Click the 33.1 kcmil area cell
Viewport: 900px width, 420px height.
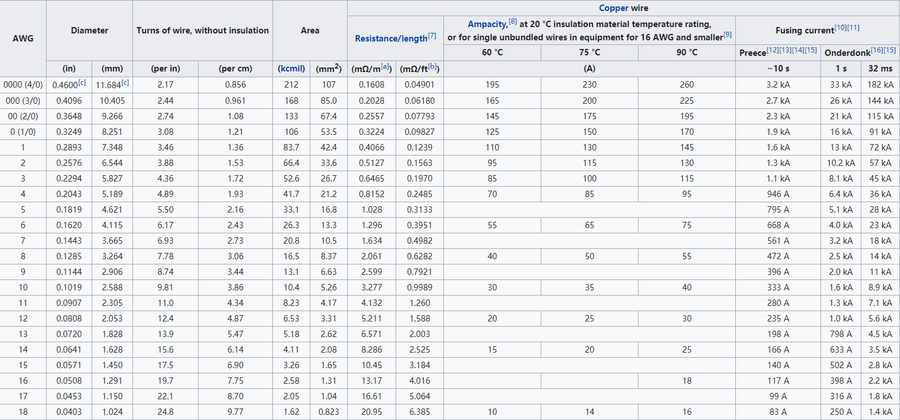click(x=291, y=209)
